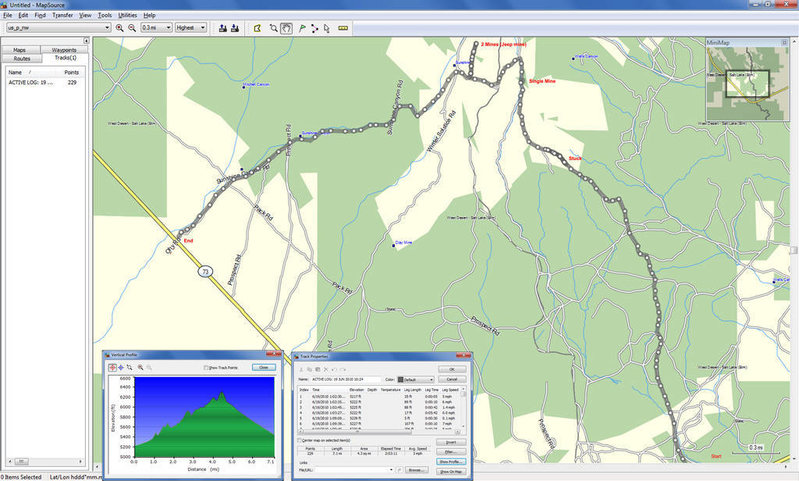This screenshot has width=799, height=481.
Task: Open the Utilities menu
Action: click(127, 15)
